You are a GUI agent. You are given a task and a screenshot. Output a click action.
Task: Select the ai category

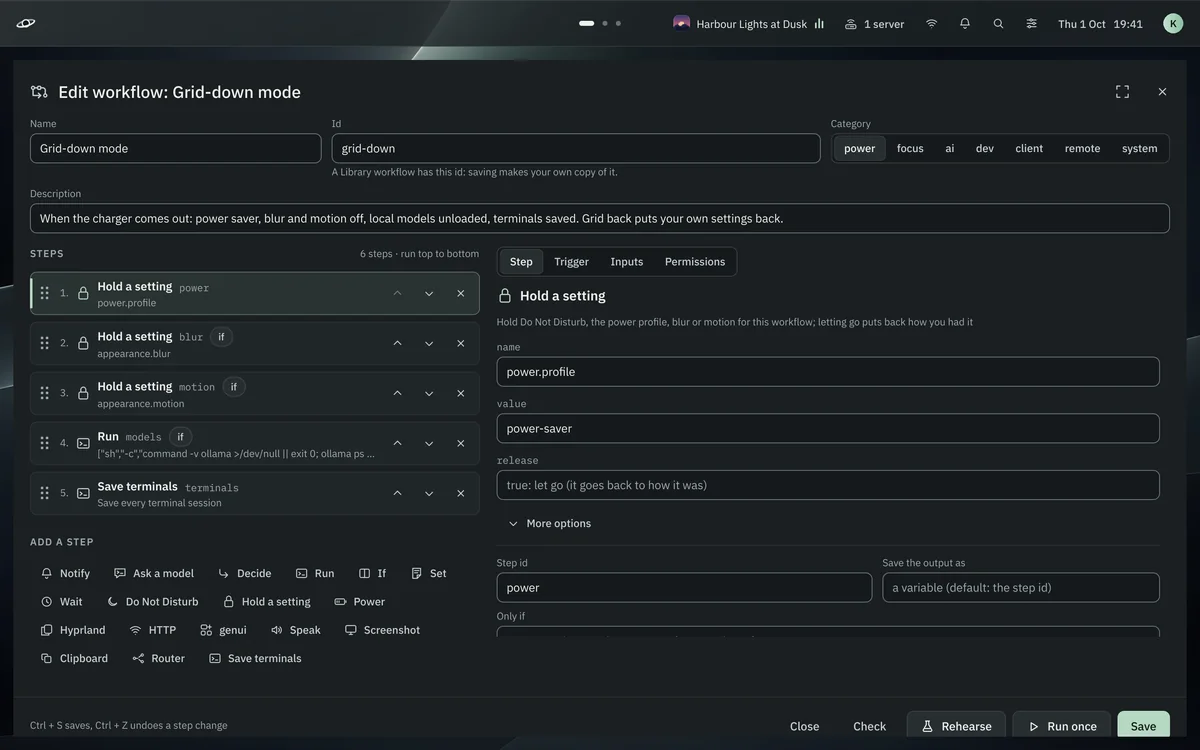(x=950, y=148)
